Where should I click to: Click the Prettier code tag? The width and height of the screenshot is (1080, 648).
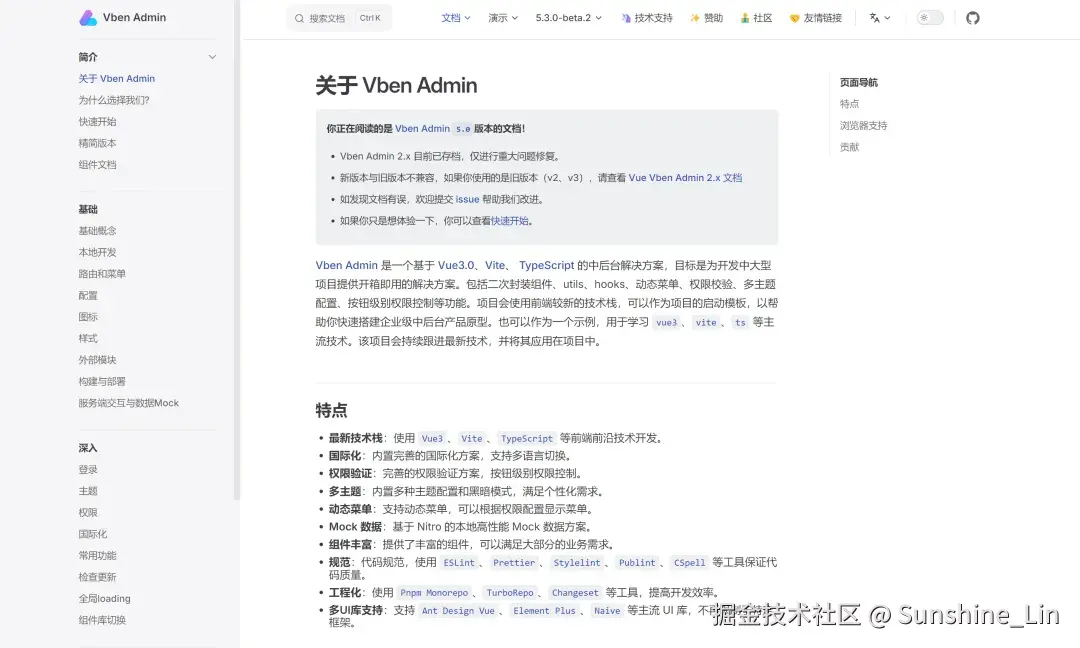(514, 563)
